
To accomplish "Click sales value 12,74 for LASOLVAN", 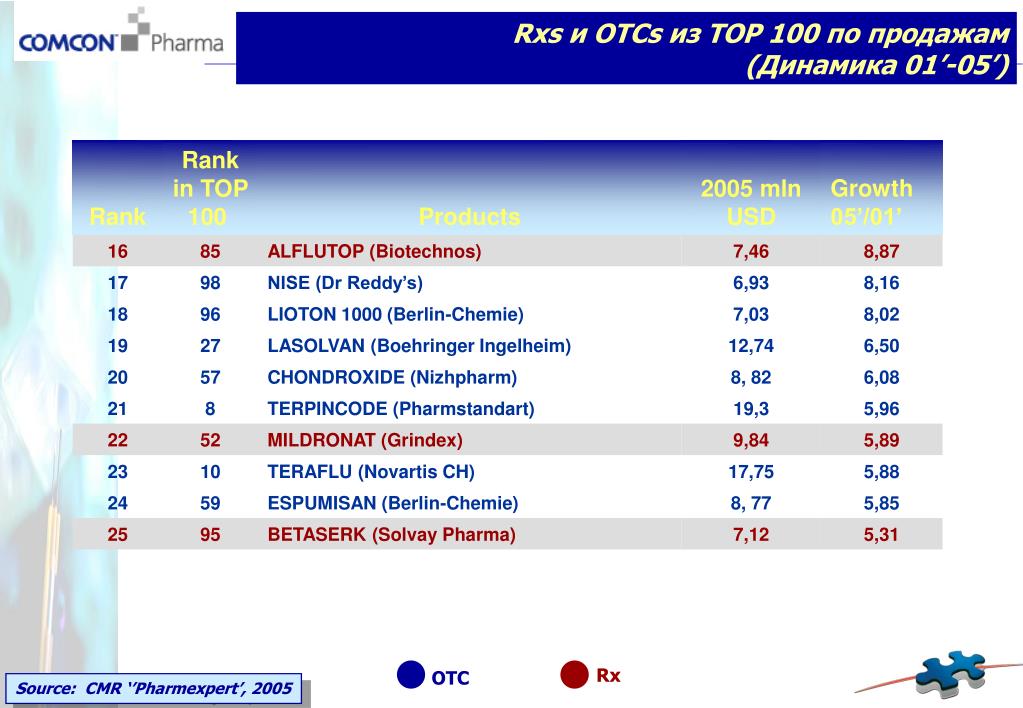I will coord(751,345).
